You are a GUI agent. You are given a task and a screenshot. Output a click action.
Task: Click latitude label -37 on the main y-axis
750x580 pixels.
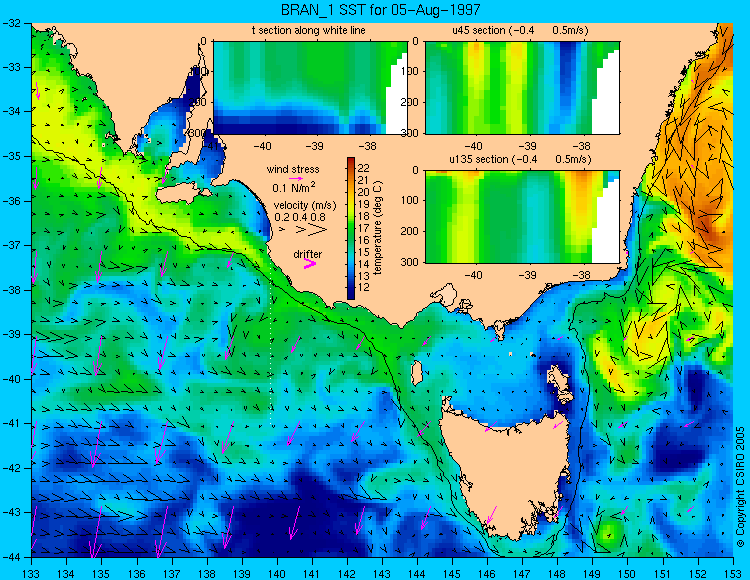pyautogui.click(x=12, y=245)
